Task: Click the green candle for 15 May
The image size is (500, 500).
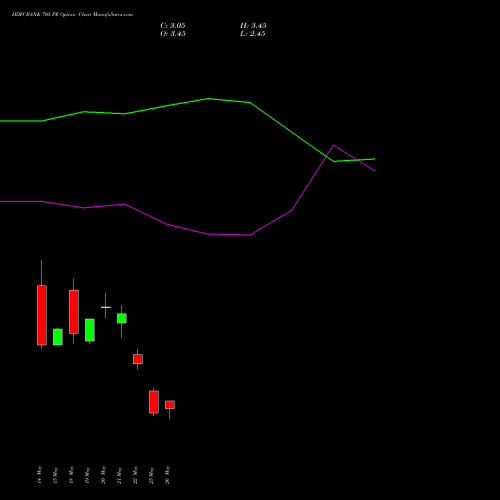Action: [x=58, y=337]
